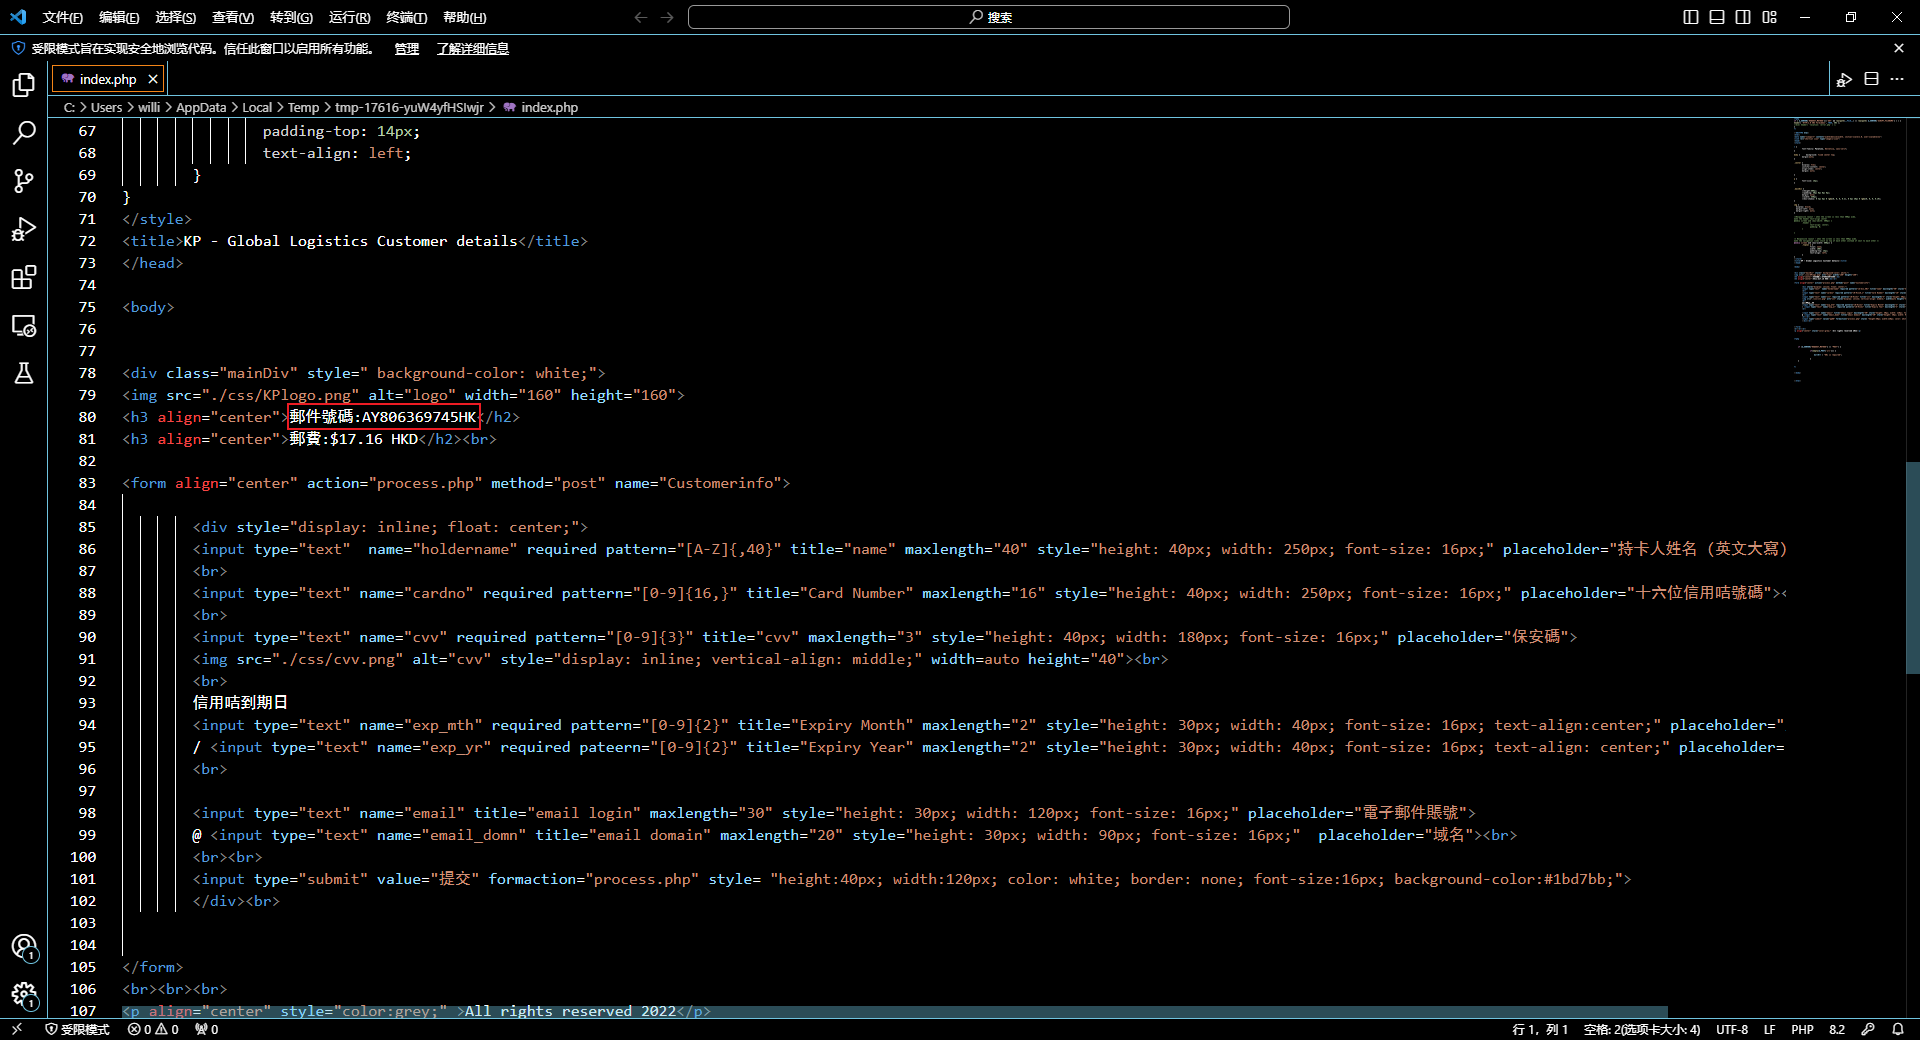Screen dimensions: 1920x1040
Task: Select PHP language mode in status bar
Action: tap(1802, 1029)
